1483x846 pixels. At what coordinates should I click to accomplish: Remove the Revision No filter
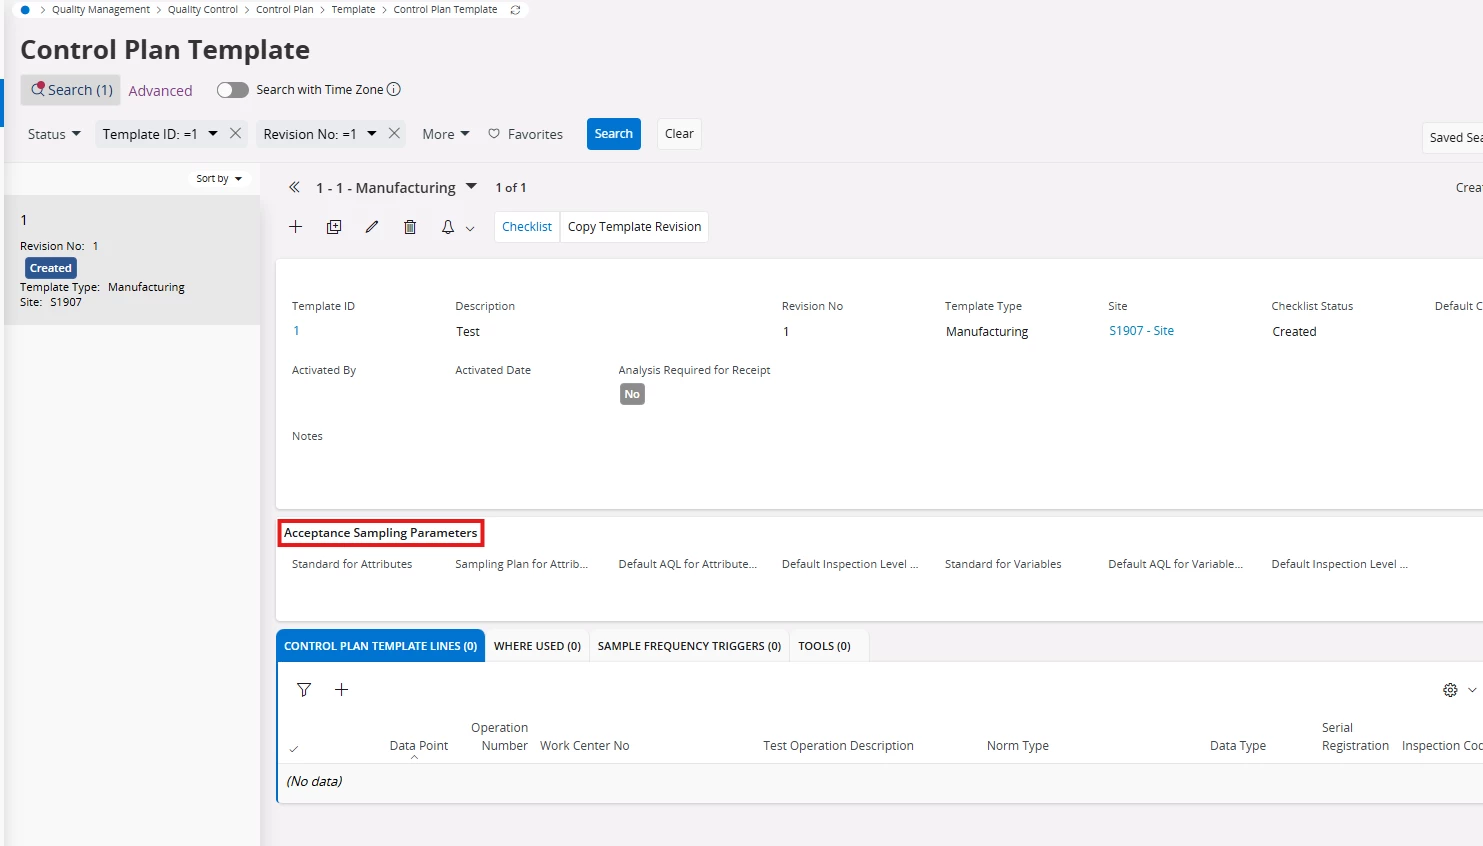[x=395, y=133]
